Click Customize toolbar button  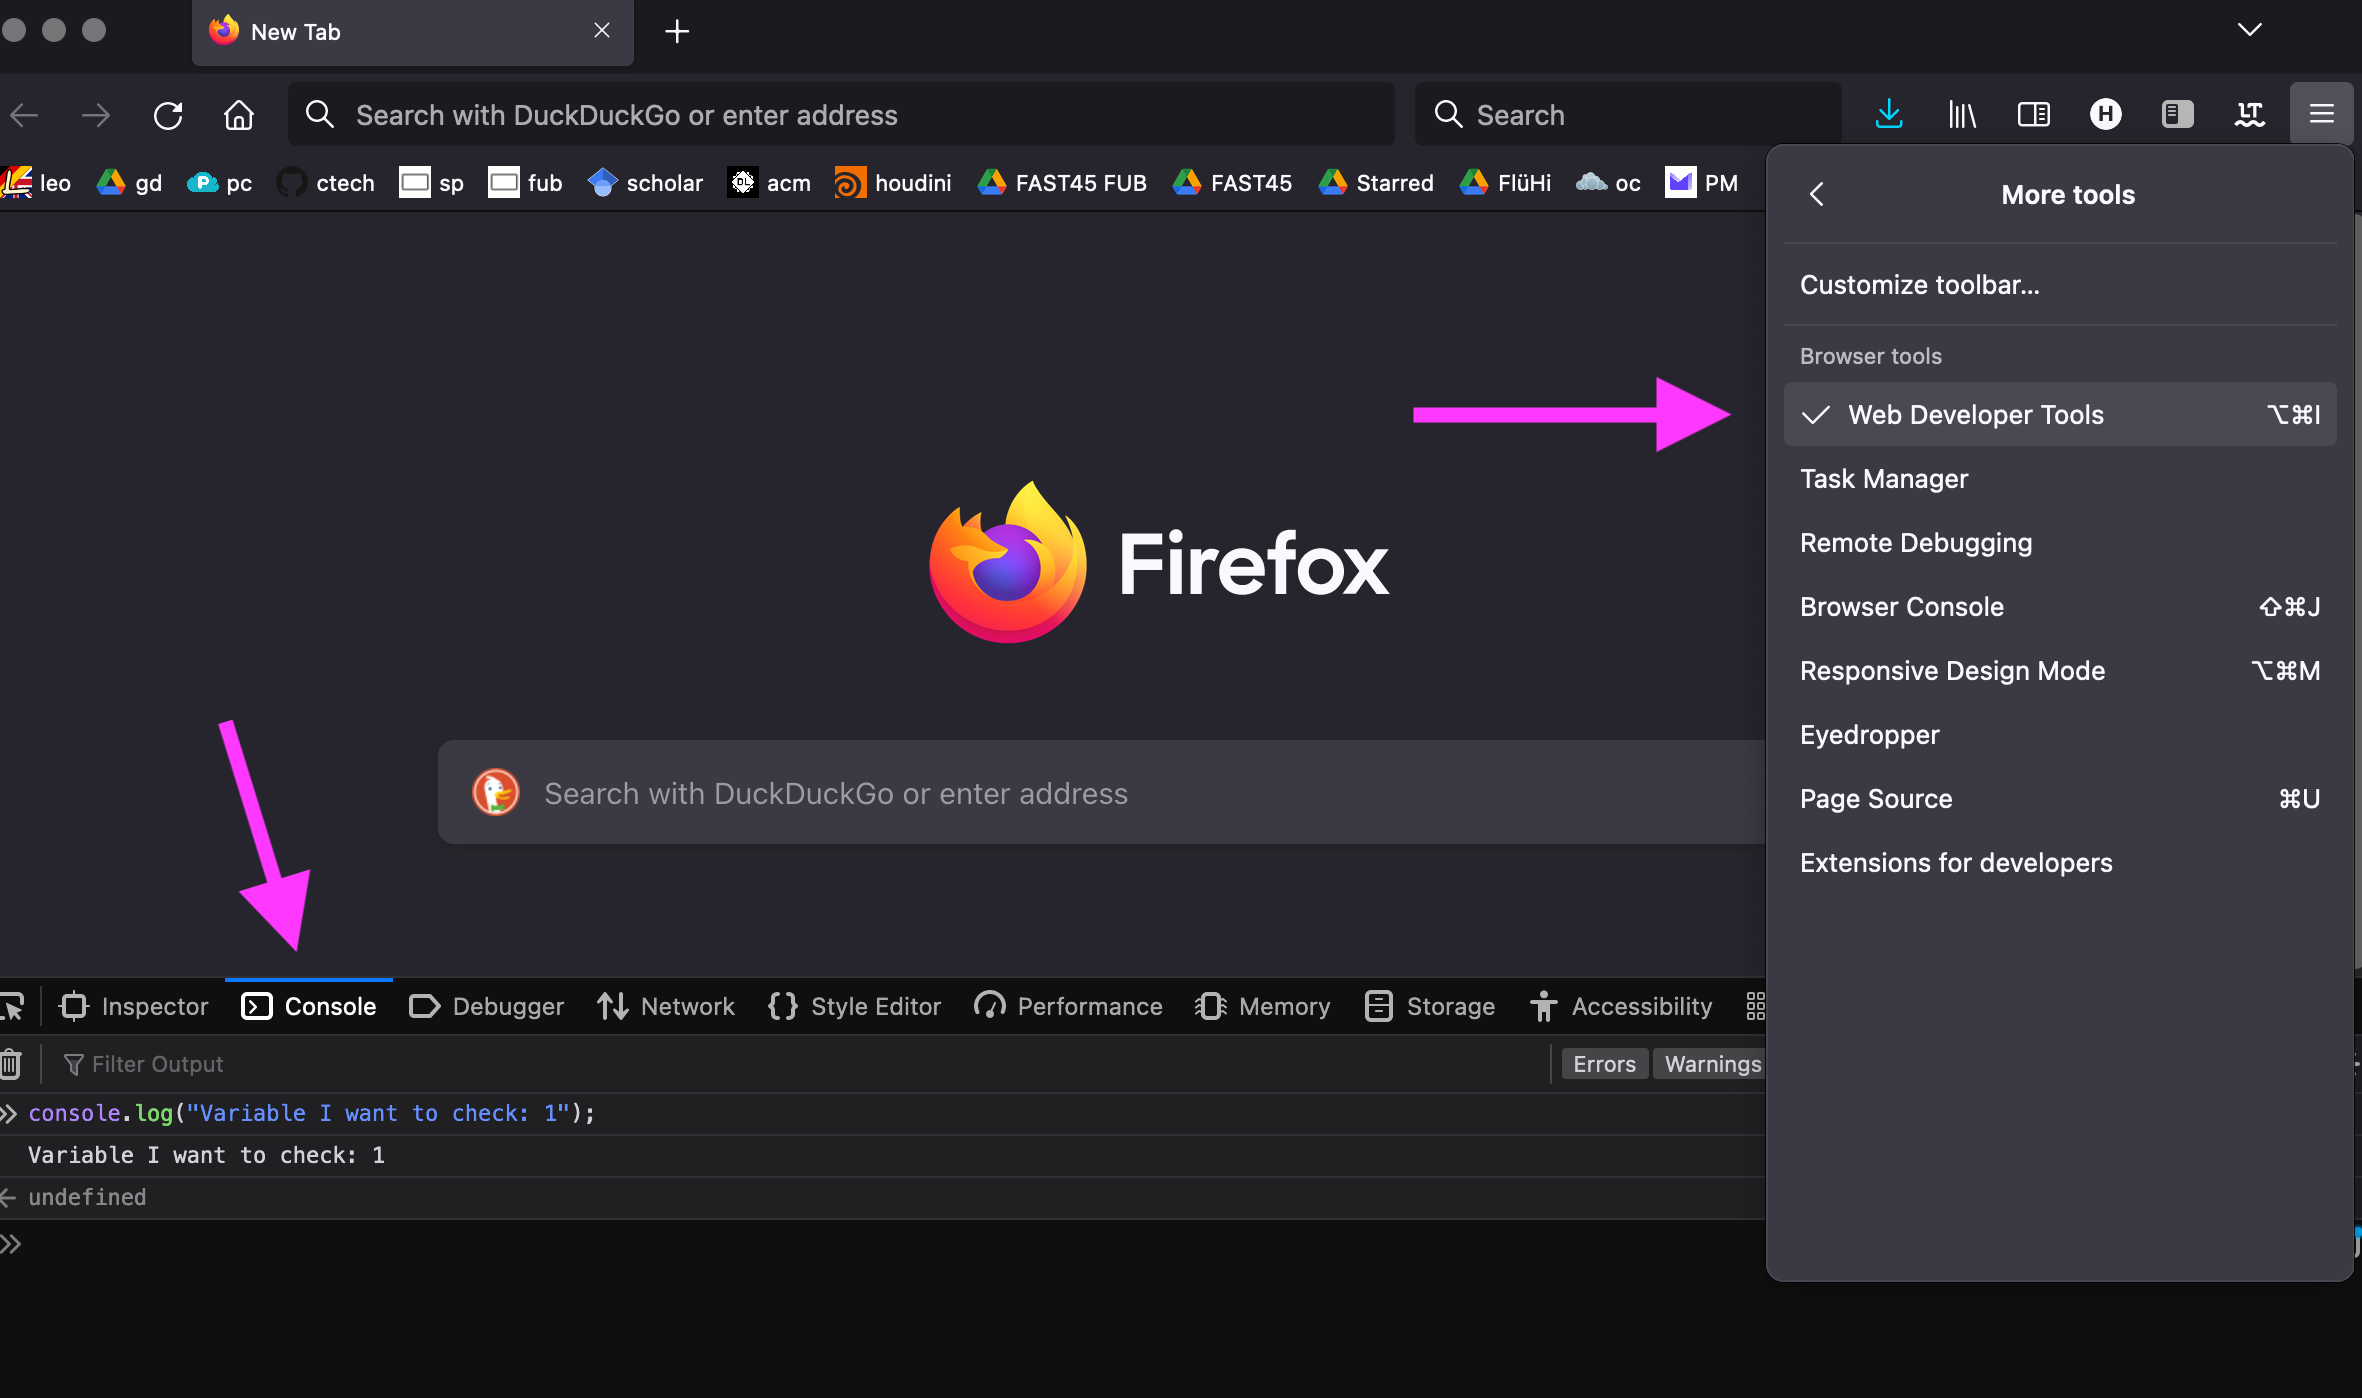click(x=1921, y=285)
